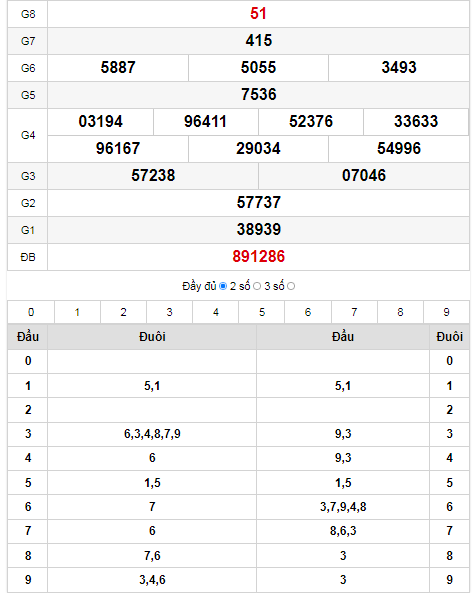Open digit filter tab 8
This screenshot has width=473, height=593.
[x=400, y=312]
